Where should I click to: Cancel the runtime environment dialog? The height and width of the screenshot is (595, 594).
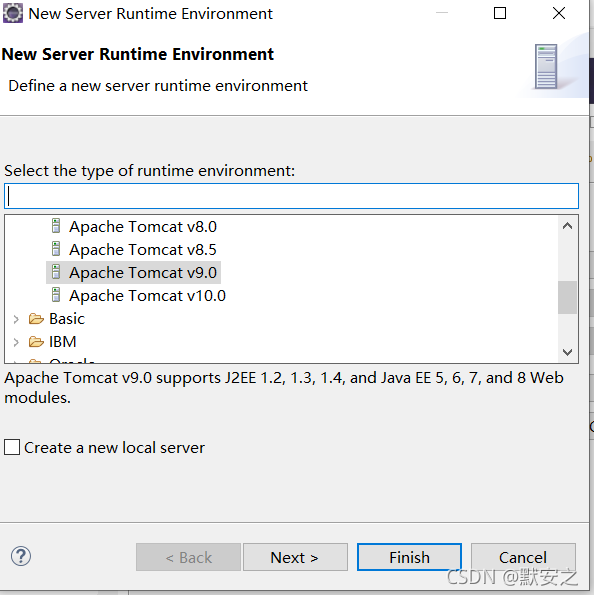523,557
